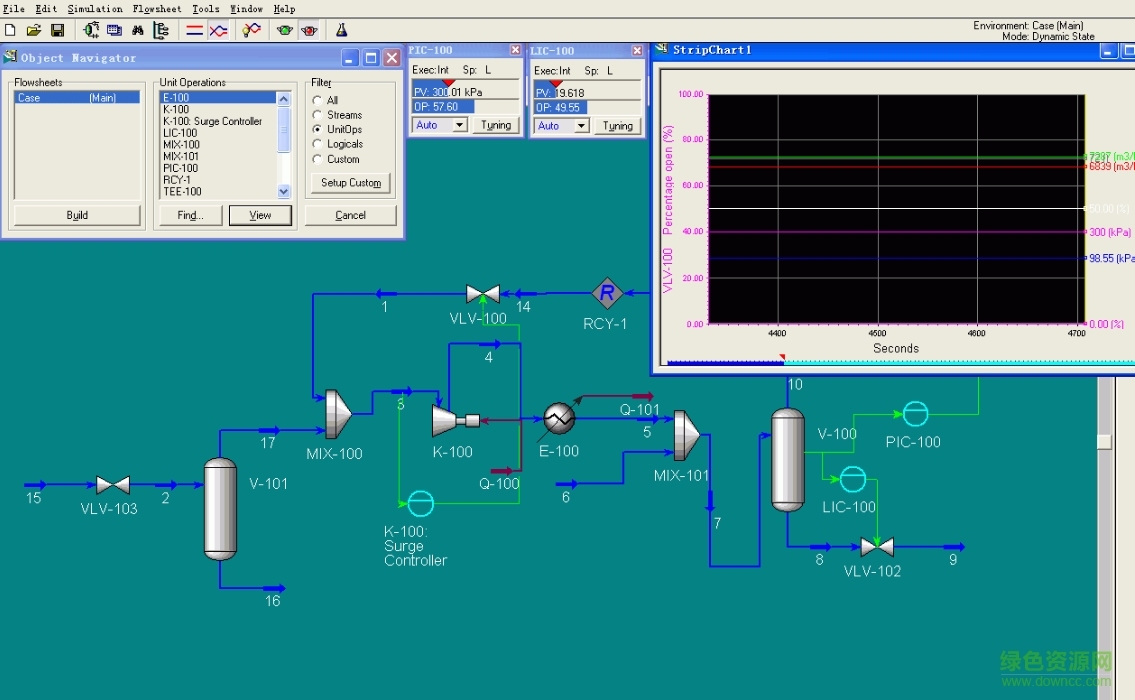Select the E-100 cooler icon

(559, 418)
